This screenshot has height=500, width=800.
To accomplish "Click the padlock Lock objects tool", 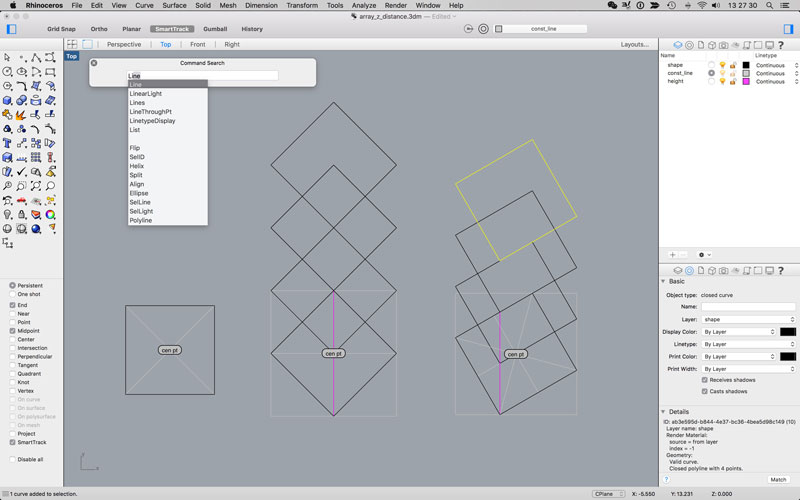I will coord(21,215).
